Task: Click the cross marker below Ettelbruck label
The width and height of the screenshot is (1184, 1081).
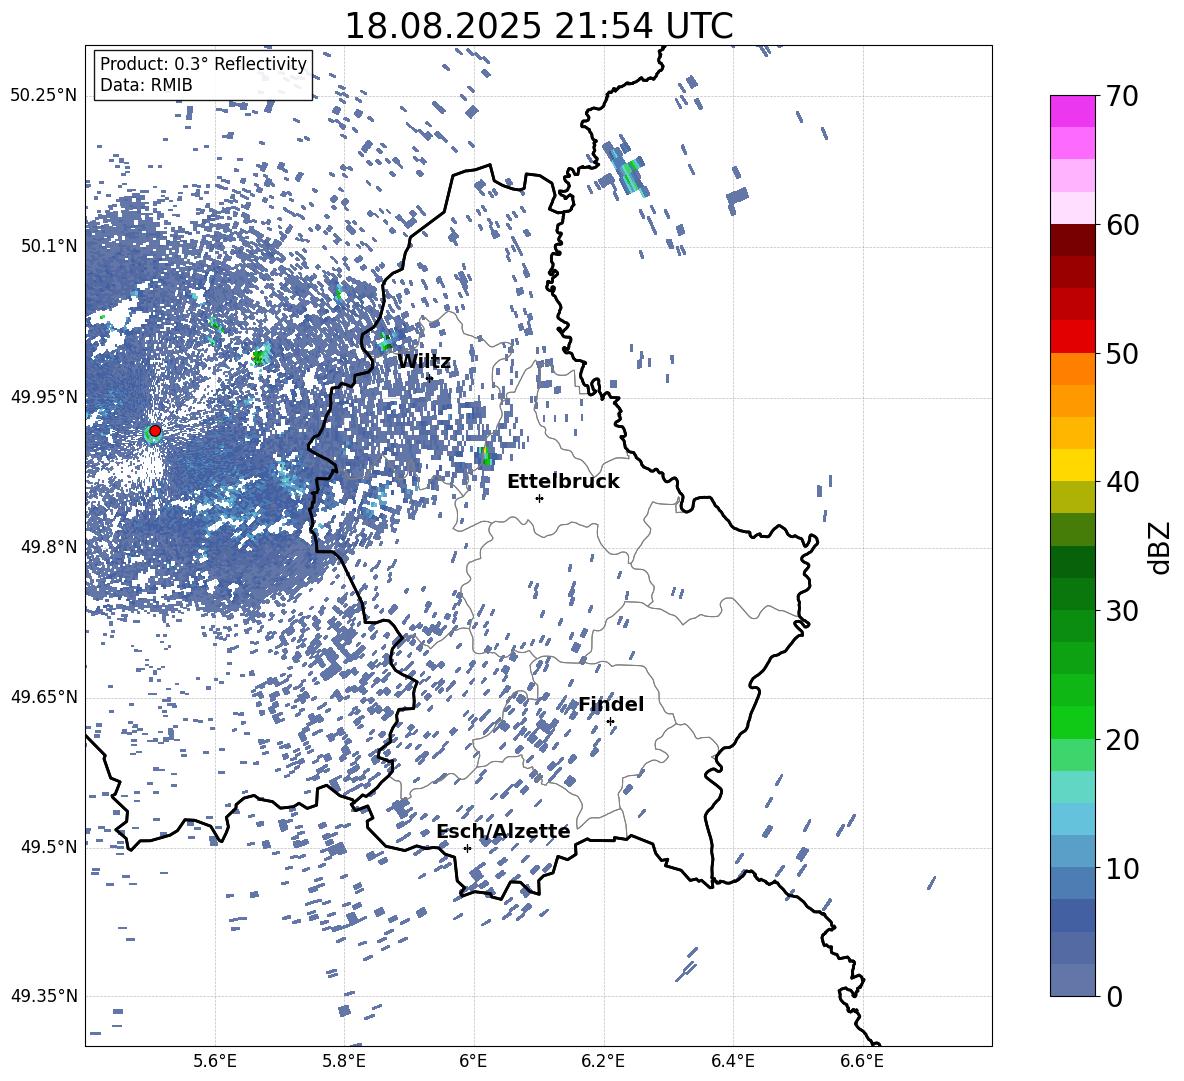Action: tap(539, 498)
